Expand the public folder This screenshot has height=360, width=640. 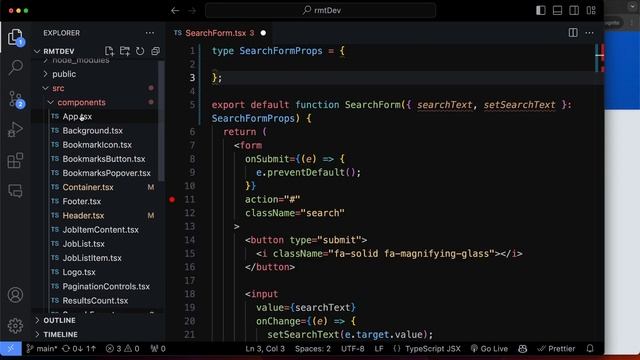click(46, 74)
